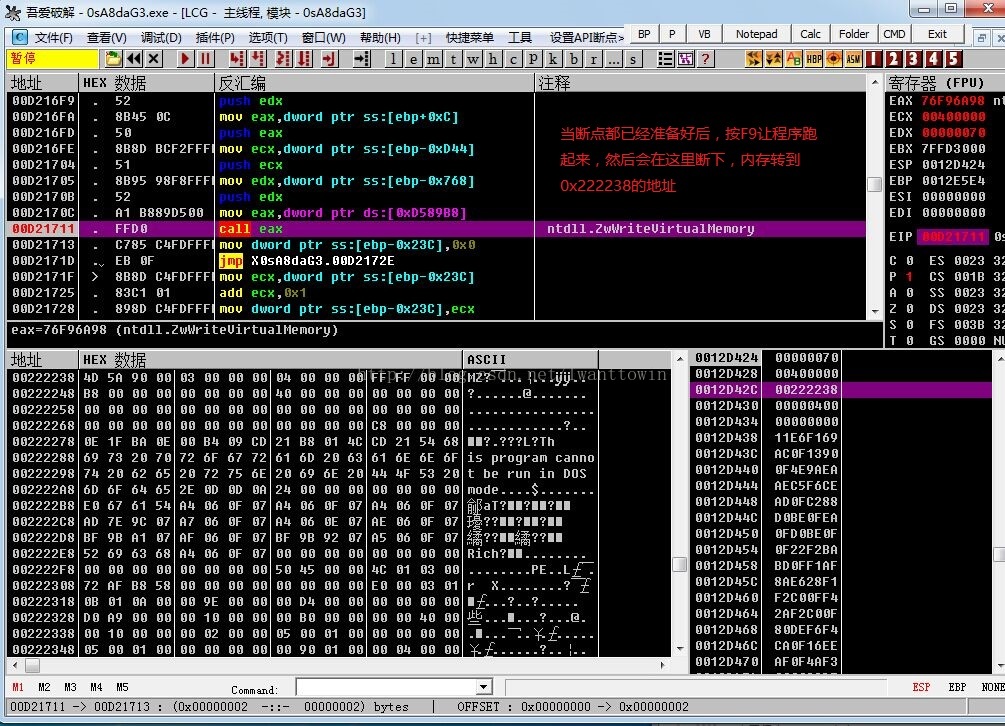
Task: Switch to memory dump tab M2
Action: click(44, 687)
